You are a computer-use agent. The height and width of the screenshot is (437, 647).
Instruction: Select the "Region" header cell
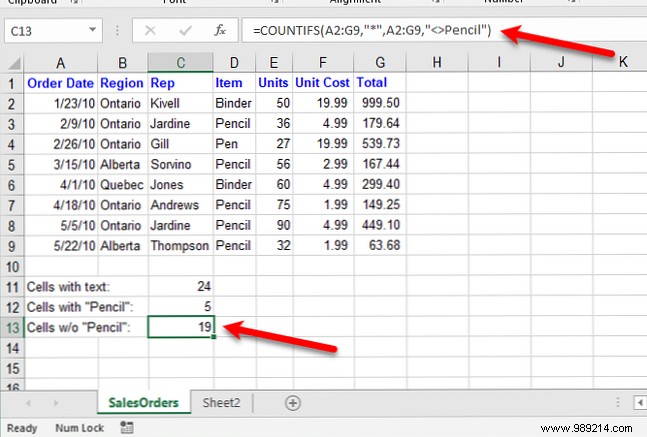tap(123, 83)
